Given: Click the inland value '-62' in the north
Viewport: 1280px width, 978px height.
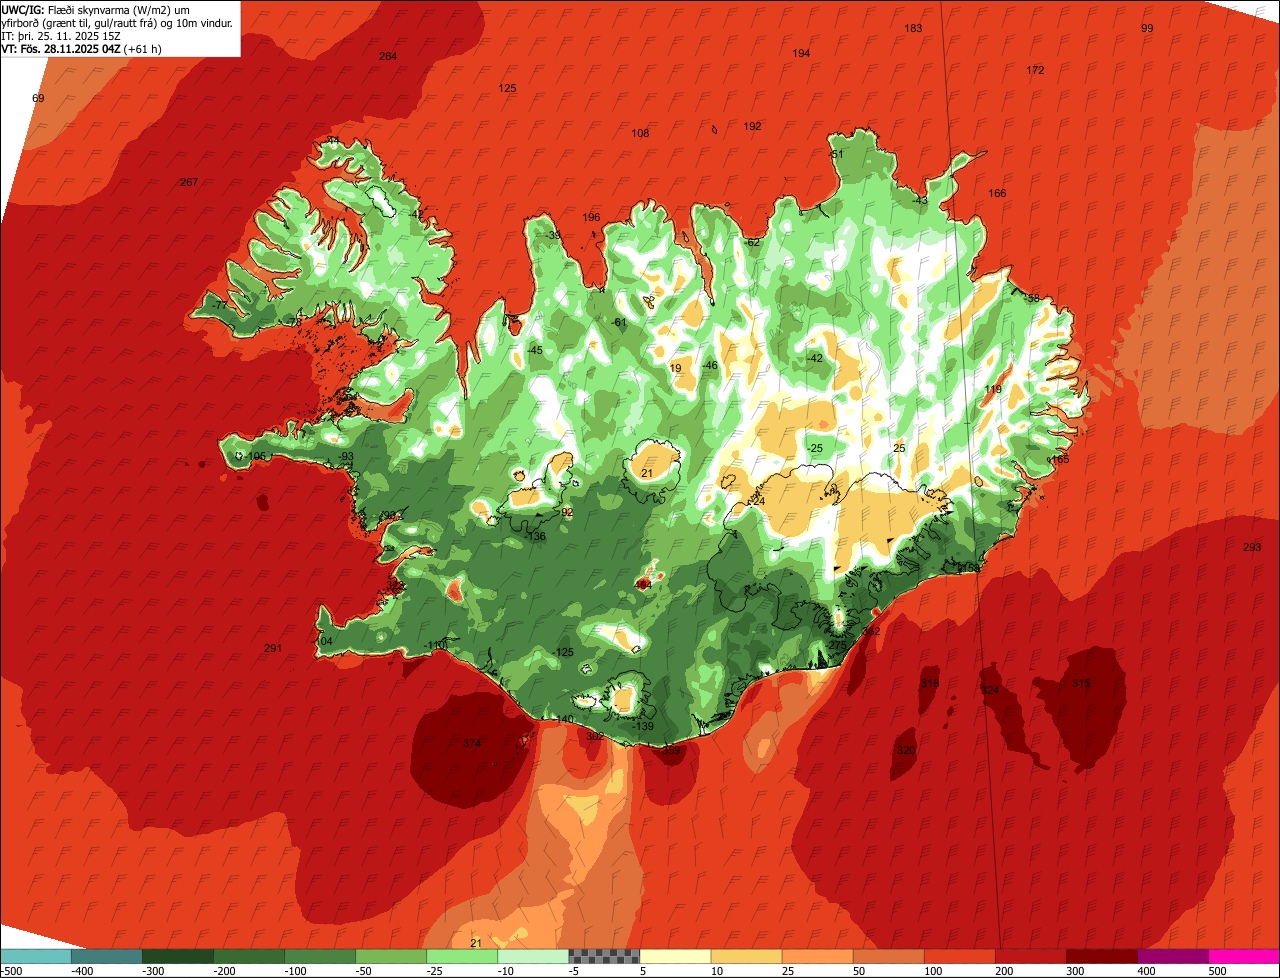Looking at the screenshot, I should coord(752,242).
